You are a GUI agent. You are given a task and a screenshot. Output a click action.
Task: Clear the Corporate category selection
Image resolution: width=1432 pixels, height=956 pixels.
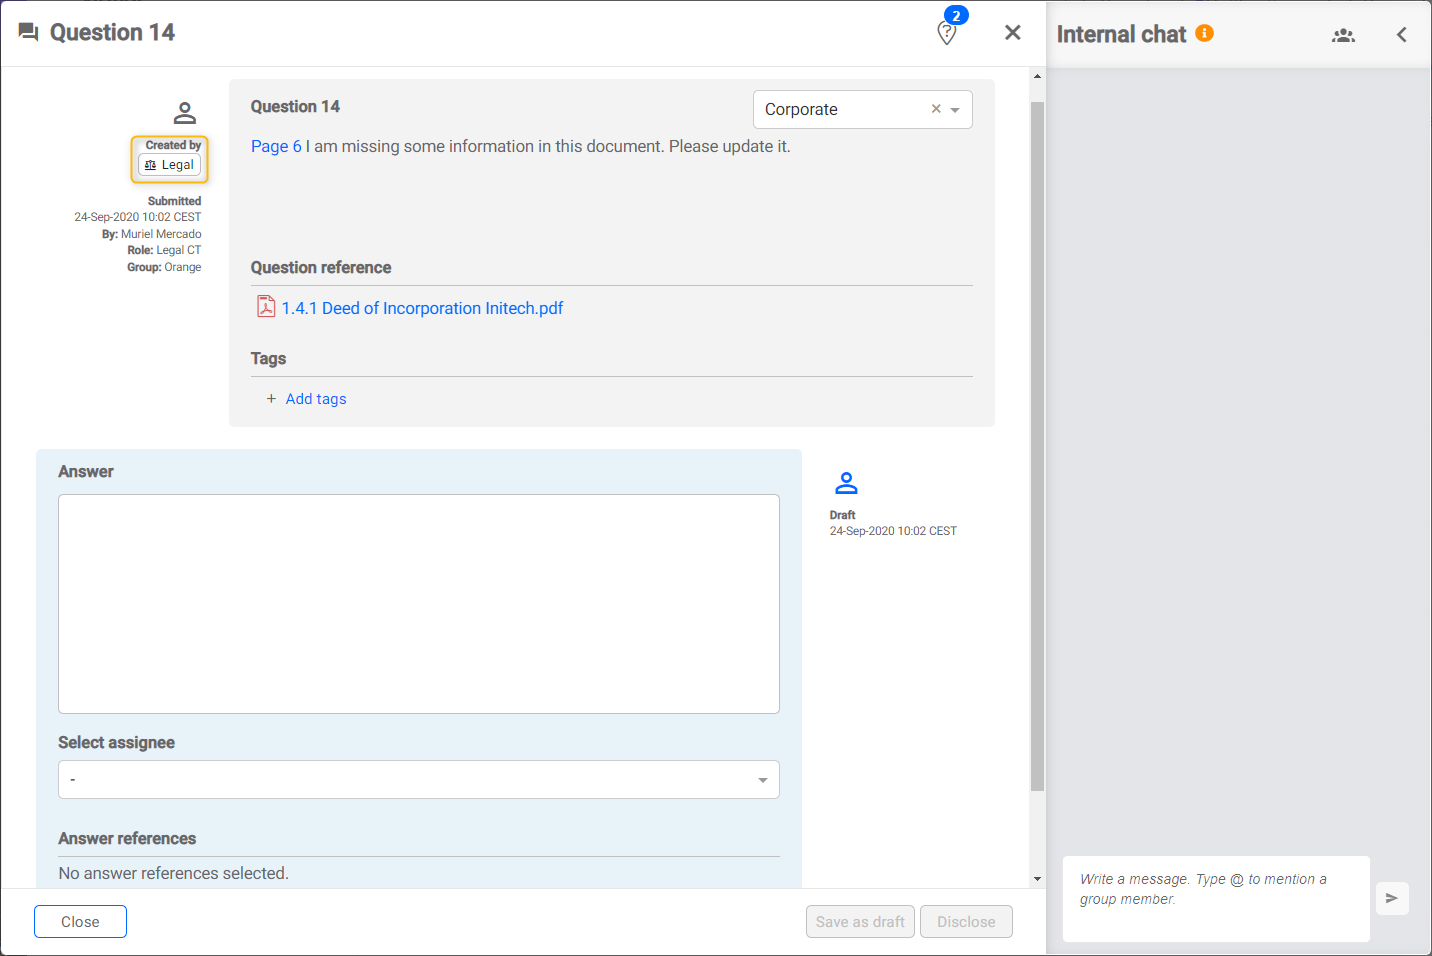(936, 109)
